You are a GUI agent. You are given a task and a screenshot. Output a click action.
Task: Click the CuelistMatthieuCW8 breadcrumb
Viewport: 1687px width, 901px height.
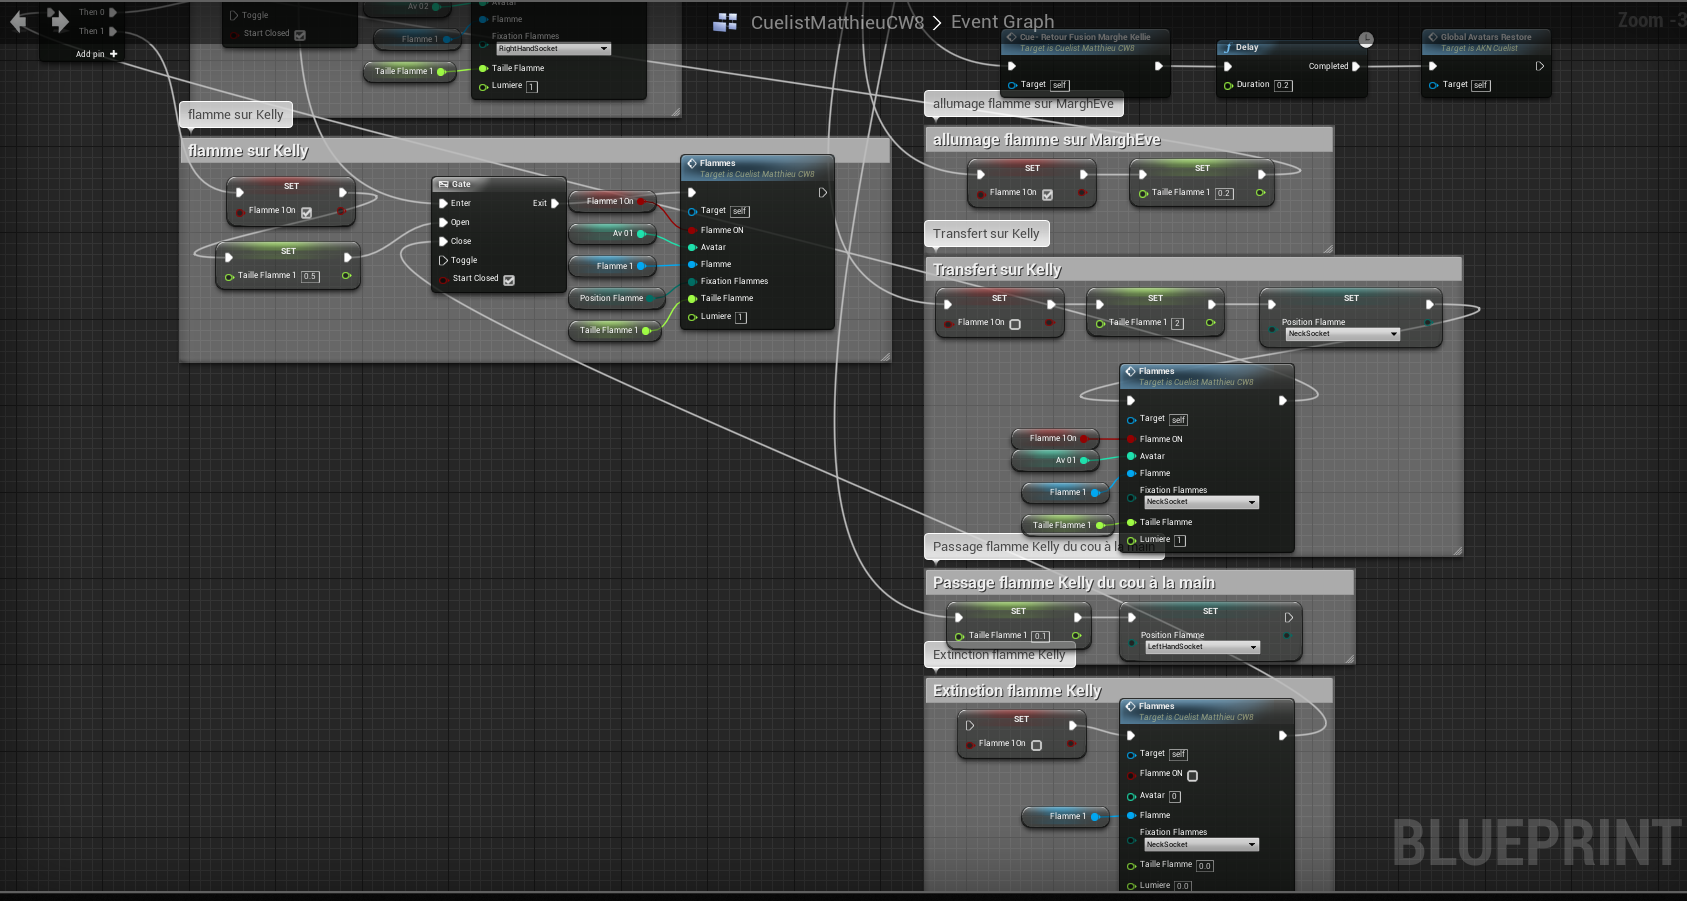point(837,22)
